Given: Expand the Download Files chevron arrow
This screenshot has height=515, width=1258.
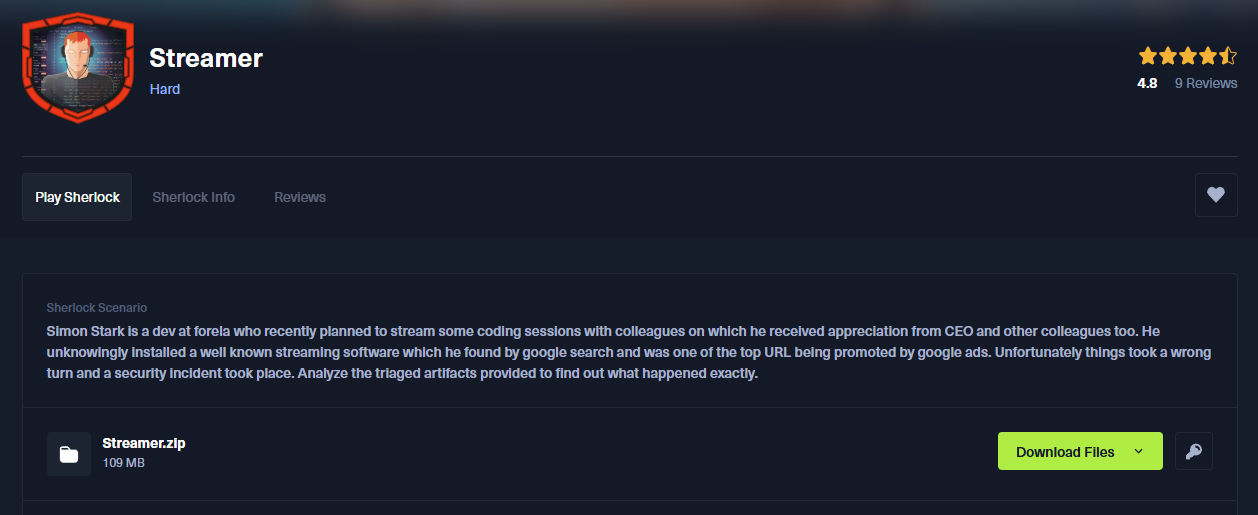Looking at the screenshot, I should point(1139,451).
